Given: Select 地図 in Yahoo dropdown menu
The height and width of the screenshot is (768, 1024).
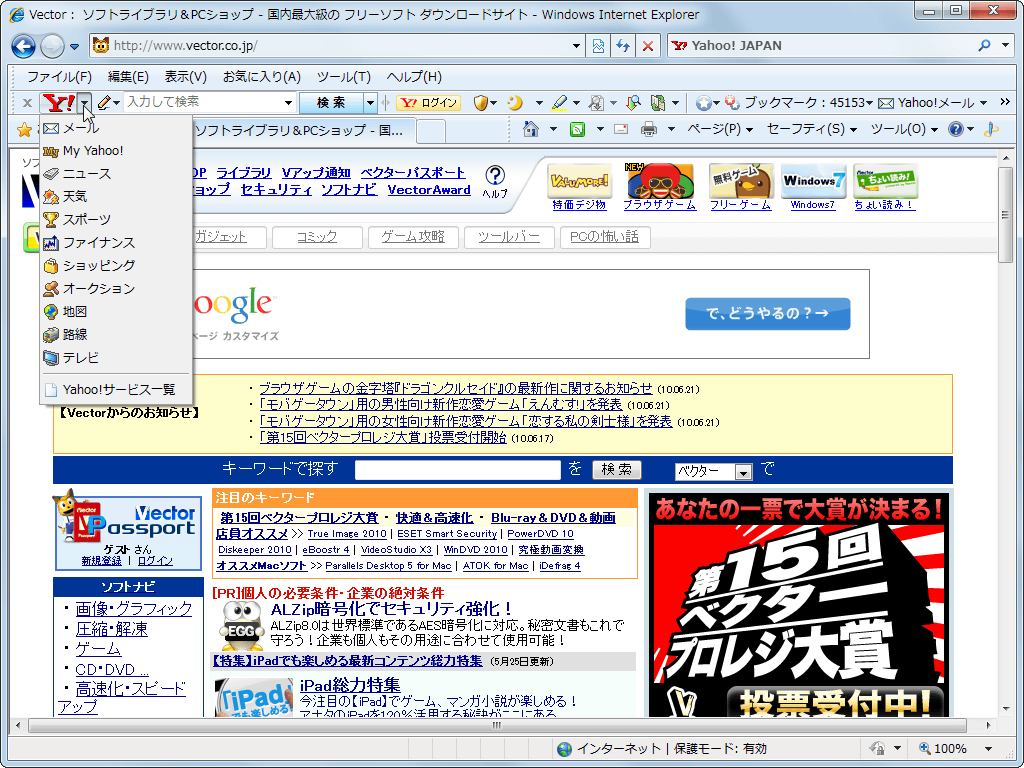Looking at the screenshot, I should coord(116,312).
